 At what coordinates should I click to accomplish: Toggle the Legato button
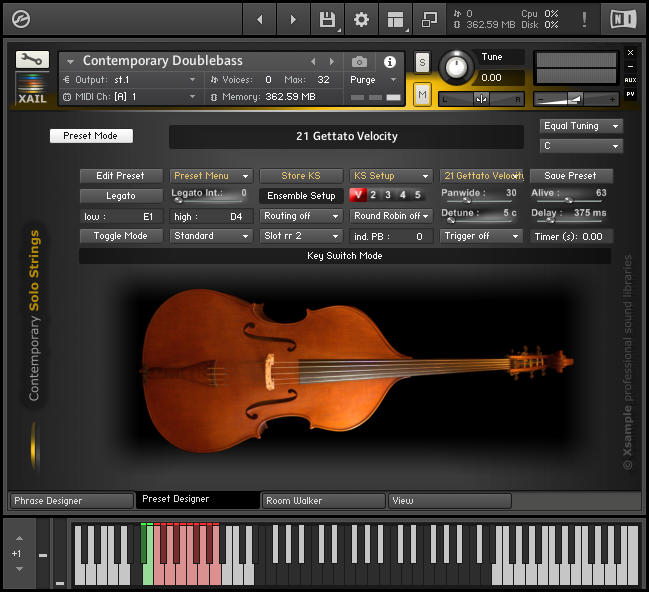tap(121, 196)
